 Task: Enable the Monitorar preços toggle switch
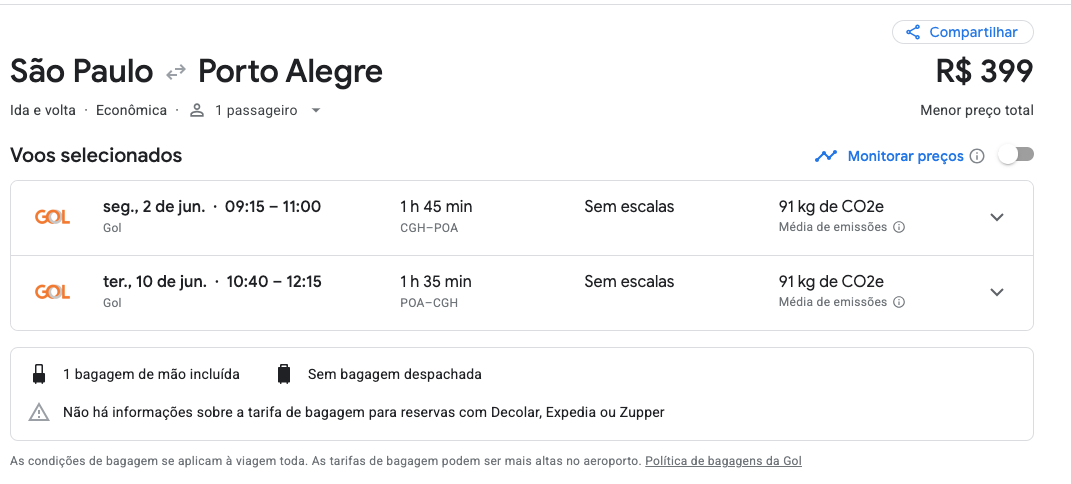point(1016,155)
